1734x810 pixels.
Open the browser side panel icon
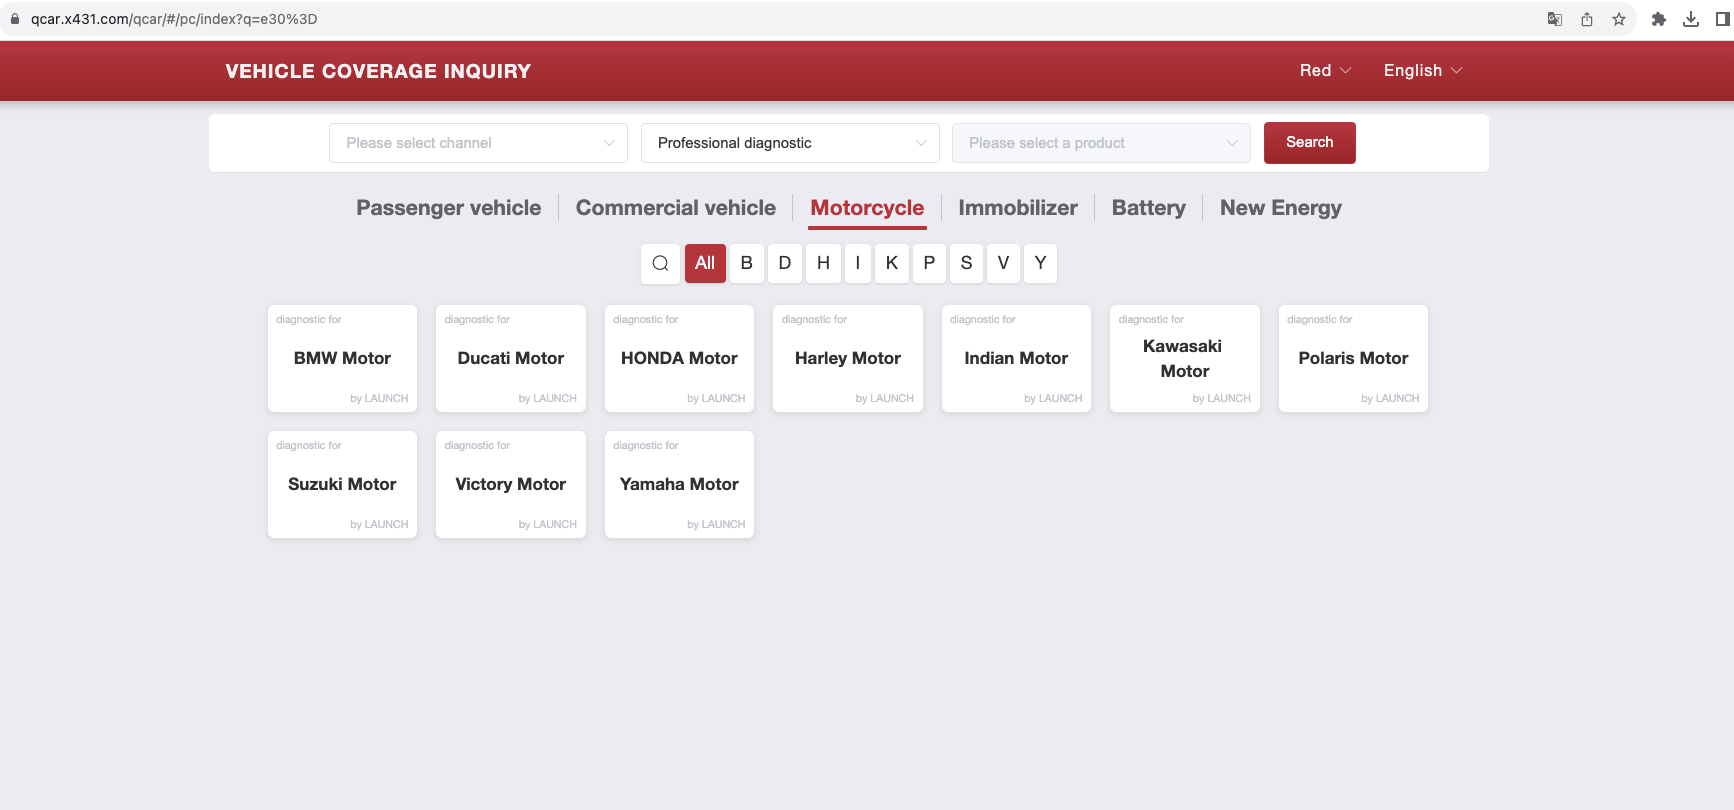(1723, 19)
